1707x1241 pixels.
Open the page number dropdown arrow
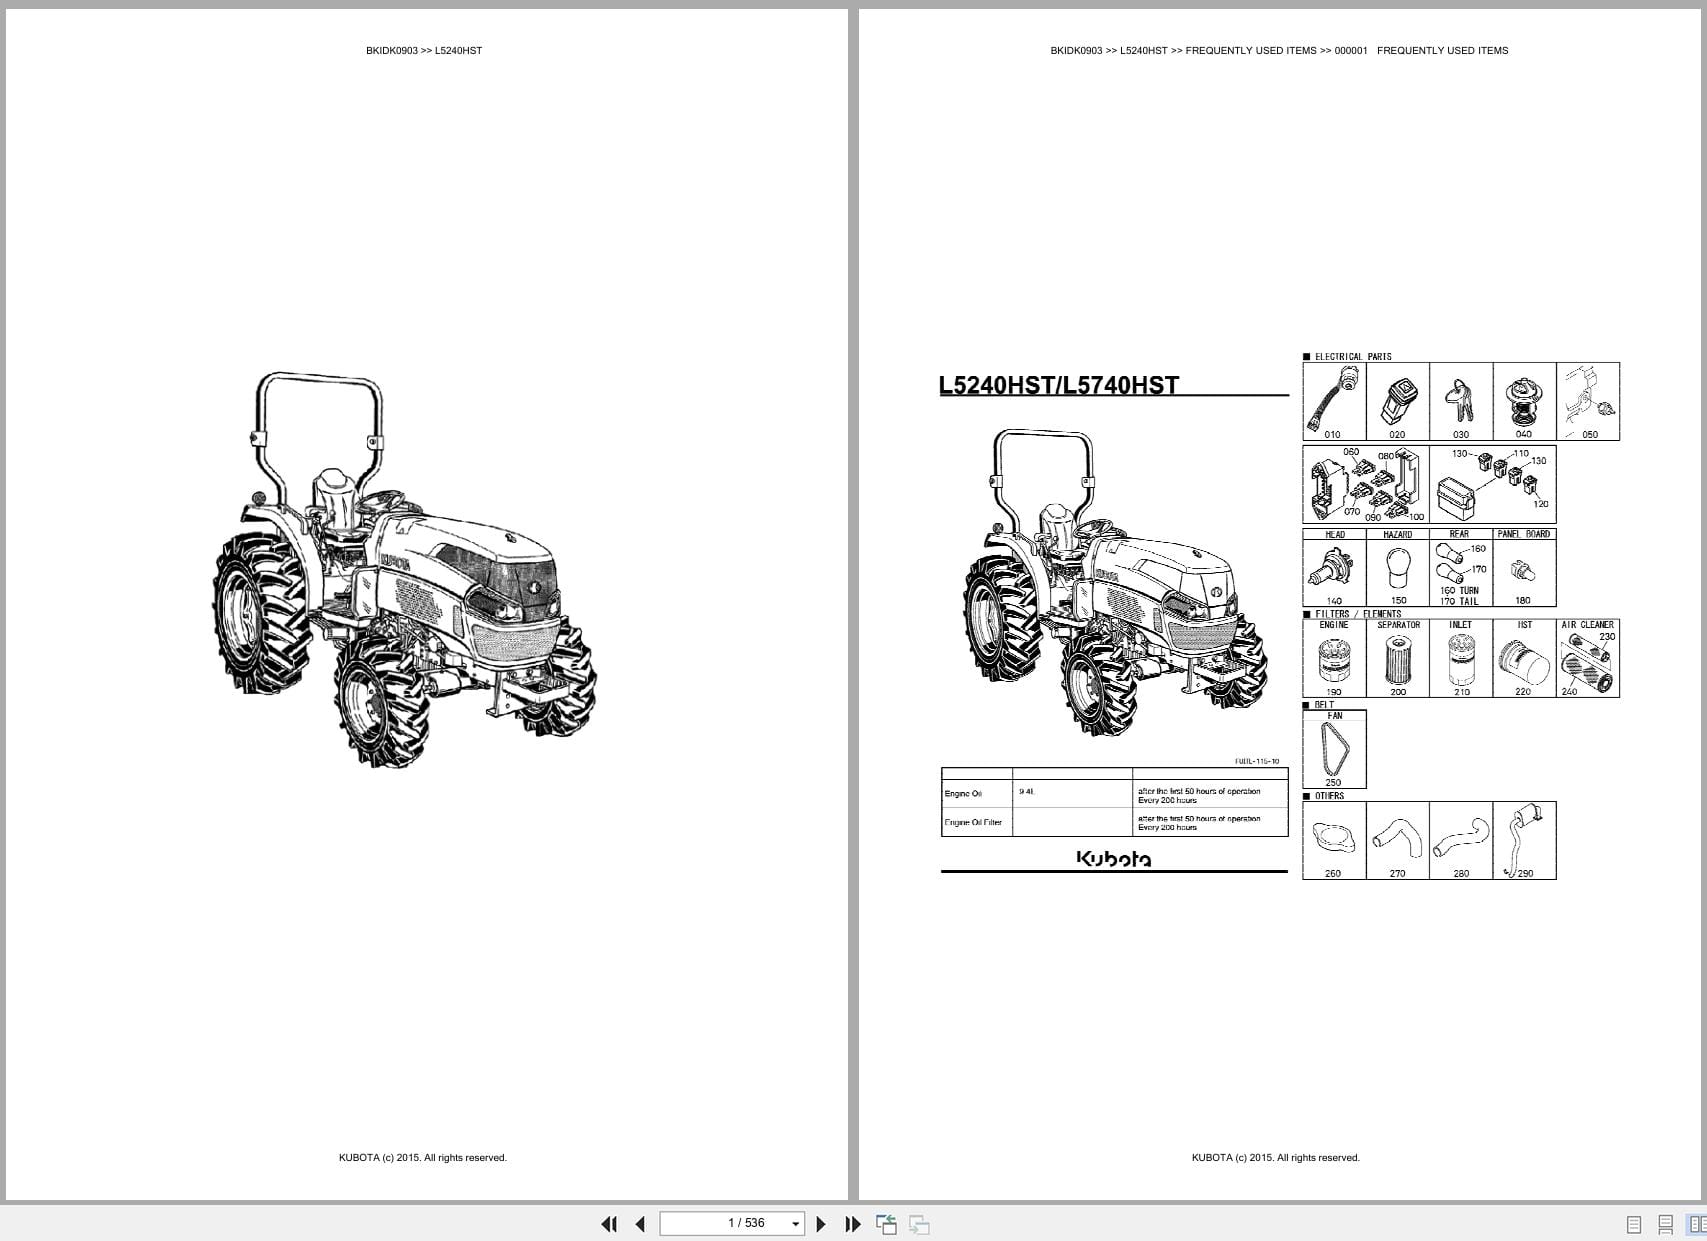pos(796,1224)
